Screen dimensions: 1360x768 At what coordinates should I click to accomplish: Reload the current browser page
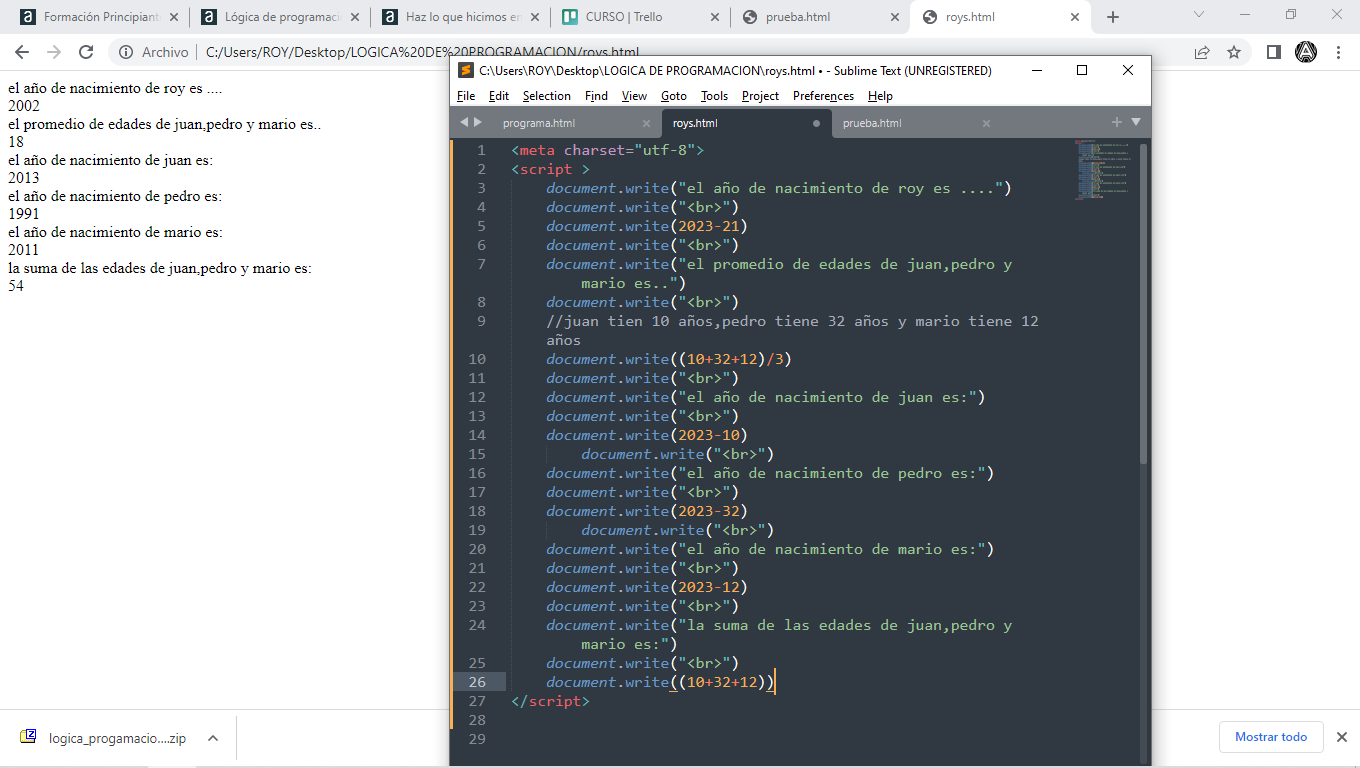click(86, 52)
